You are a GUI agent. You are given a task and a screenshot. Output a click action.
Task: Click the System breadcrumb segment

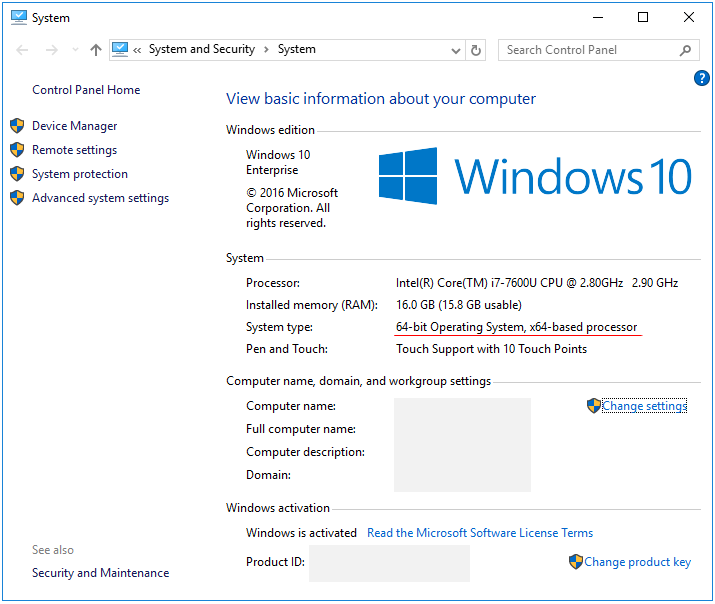[296, 49]
